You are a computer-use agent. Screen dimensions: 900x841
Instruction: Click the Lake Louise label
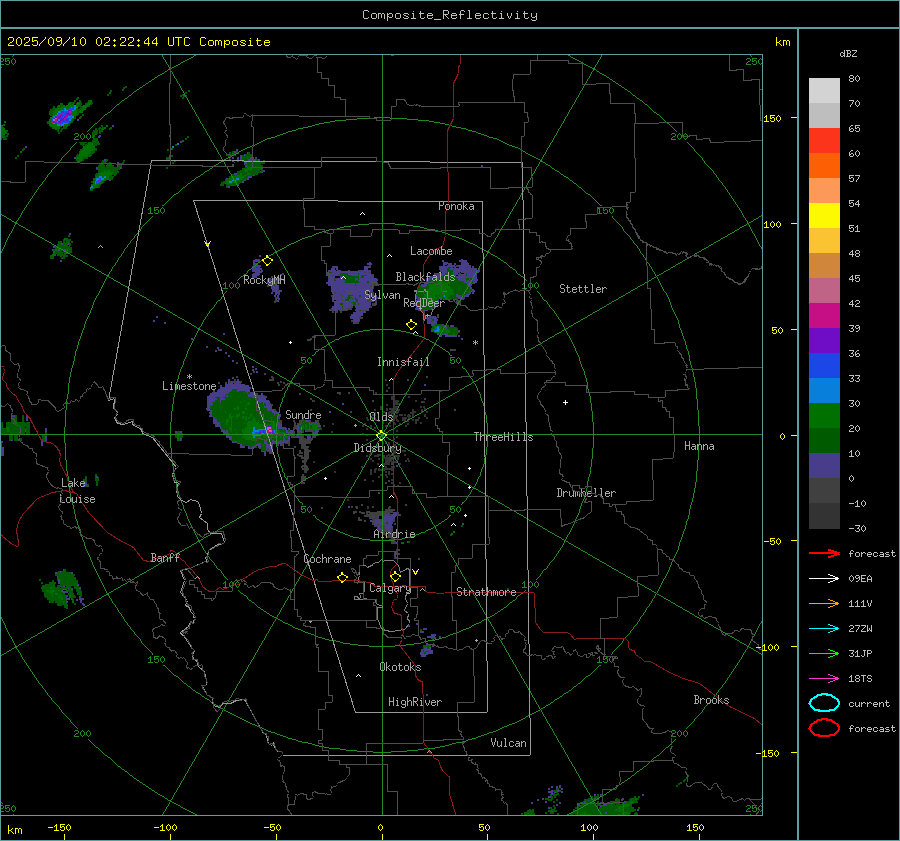click(x=77, y=491)
